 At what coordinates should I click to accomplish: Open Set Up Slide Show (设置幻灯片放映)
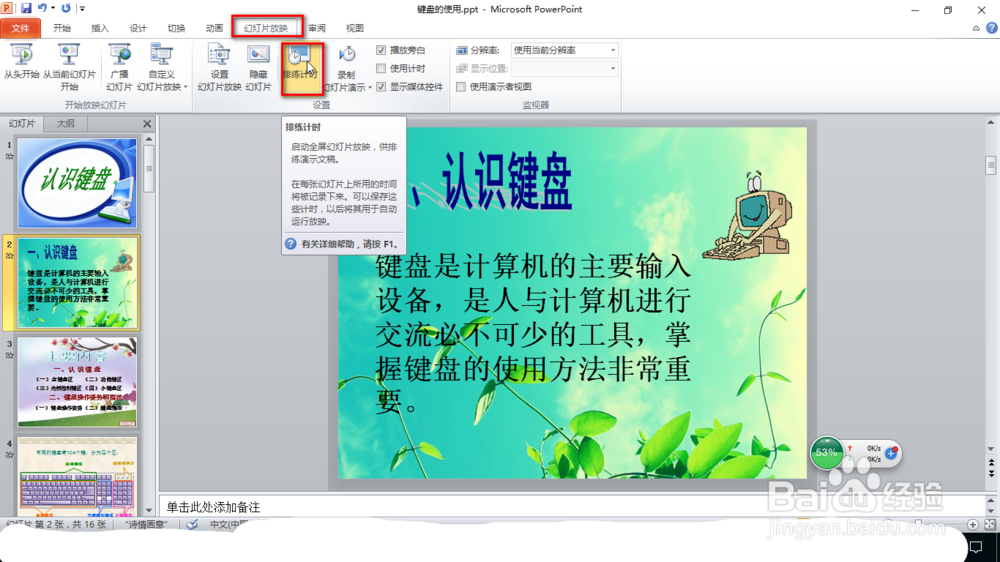click(x=219, y=68)
